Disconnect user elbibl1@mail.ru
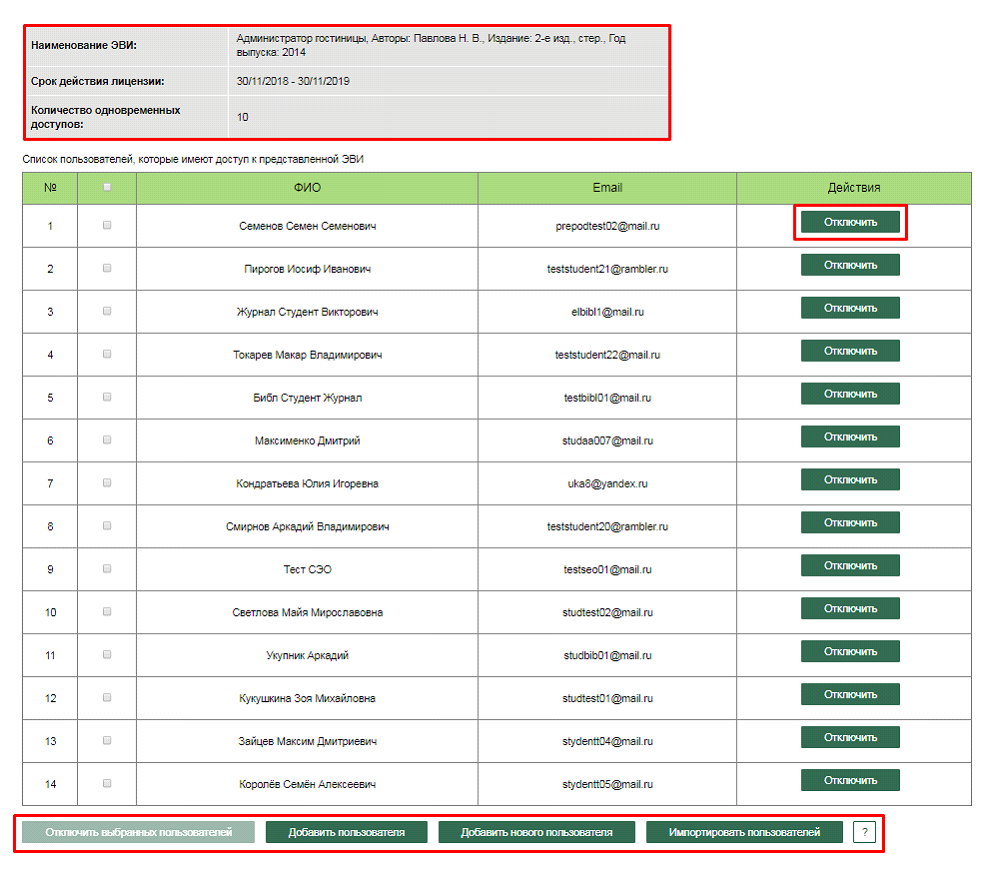This screenshot has width=991, height=872. 850,308
